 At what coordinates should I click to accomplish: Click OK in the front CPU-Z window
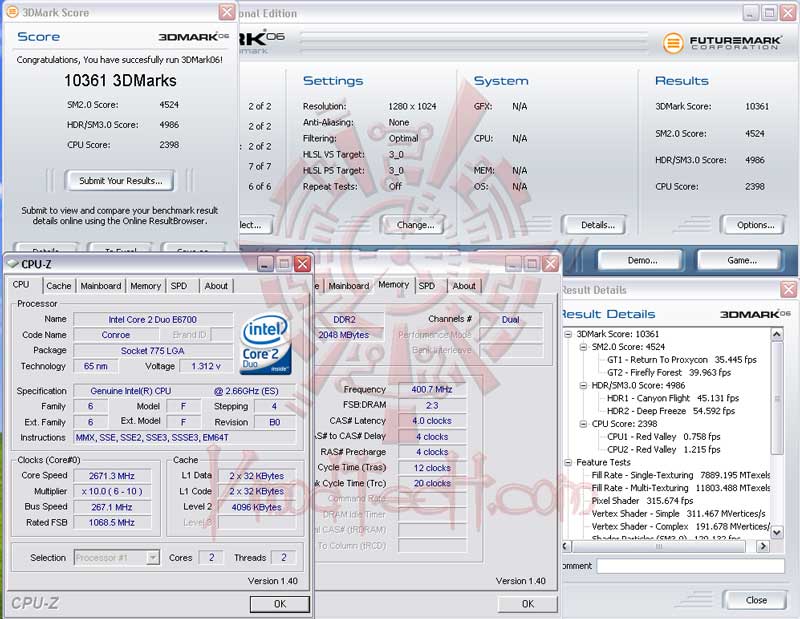(x=280, y=604)
